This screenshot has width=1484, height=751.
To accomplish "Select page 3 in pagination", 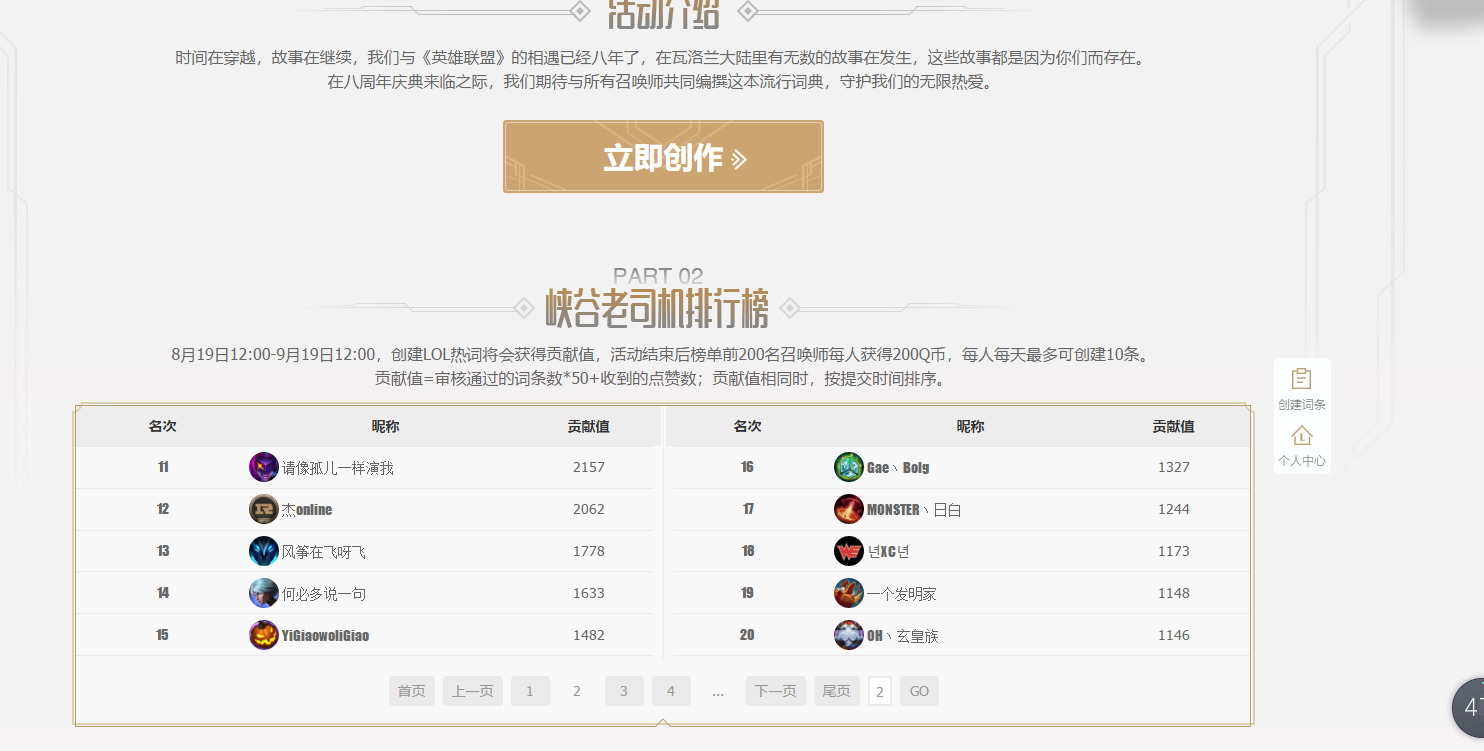I will 624,691.
